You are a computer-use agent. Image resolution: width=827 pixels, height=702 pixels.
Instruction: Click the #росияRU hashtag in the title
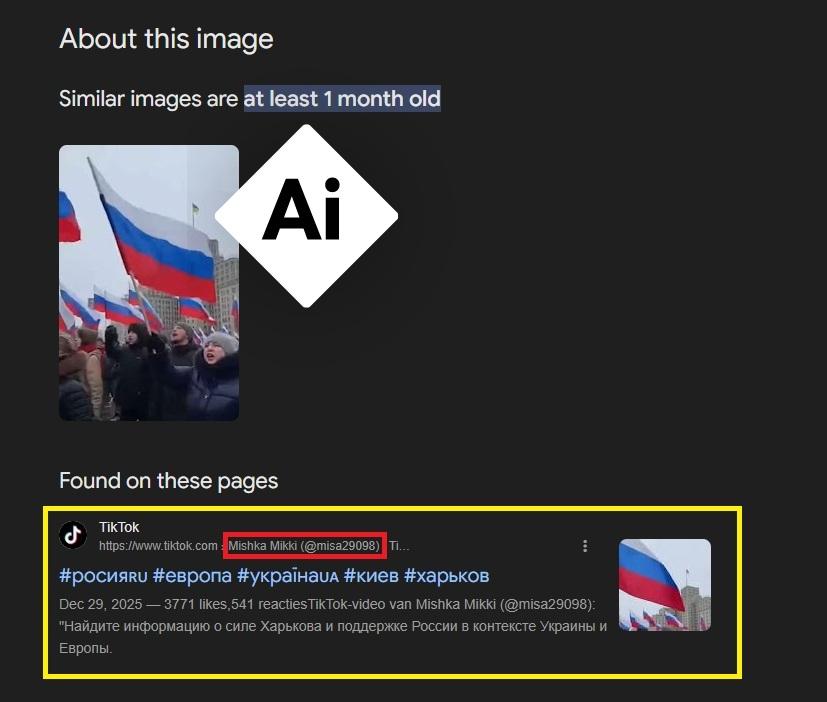[x=103, y=575]
